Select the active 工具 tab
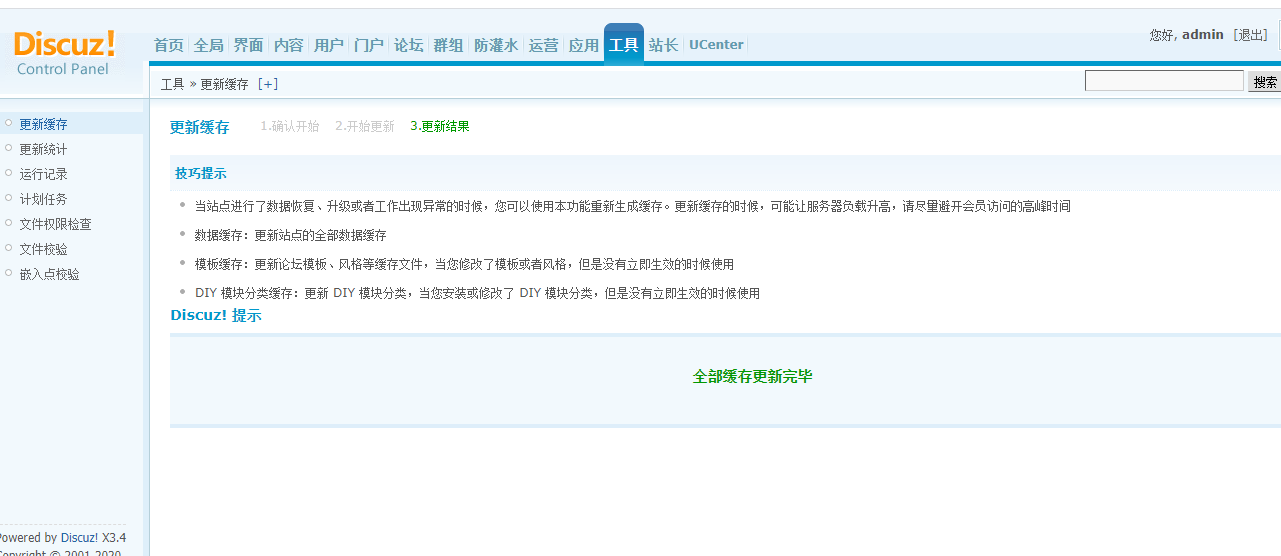Image resolution: width=1281 pixels, height=556 pixels. (x=624, y=45)
